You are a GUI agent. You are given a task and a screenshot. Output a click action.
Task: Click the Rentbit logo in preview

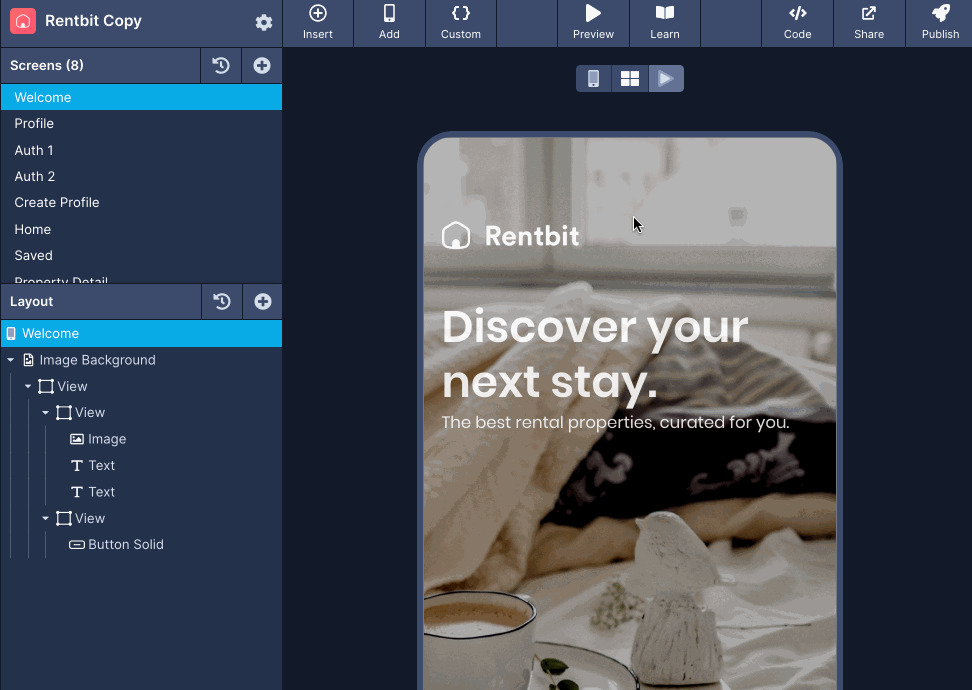tap(511, 236)
